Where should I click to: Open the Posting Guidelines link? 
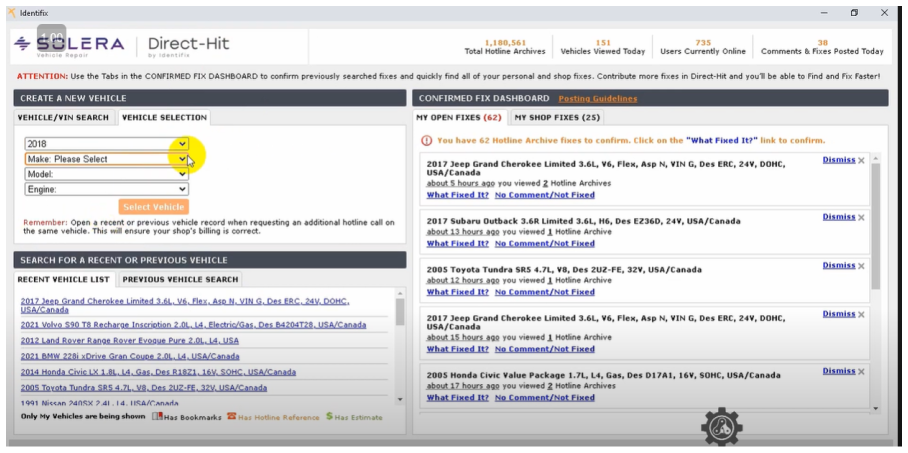[598, 98]
